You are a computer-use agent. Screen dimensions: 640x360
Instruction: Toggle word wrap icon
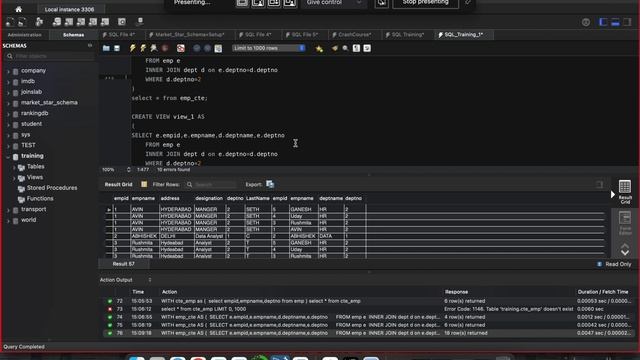coord(367,48)
